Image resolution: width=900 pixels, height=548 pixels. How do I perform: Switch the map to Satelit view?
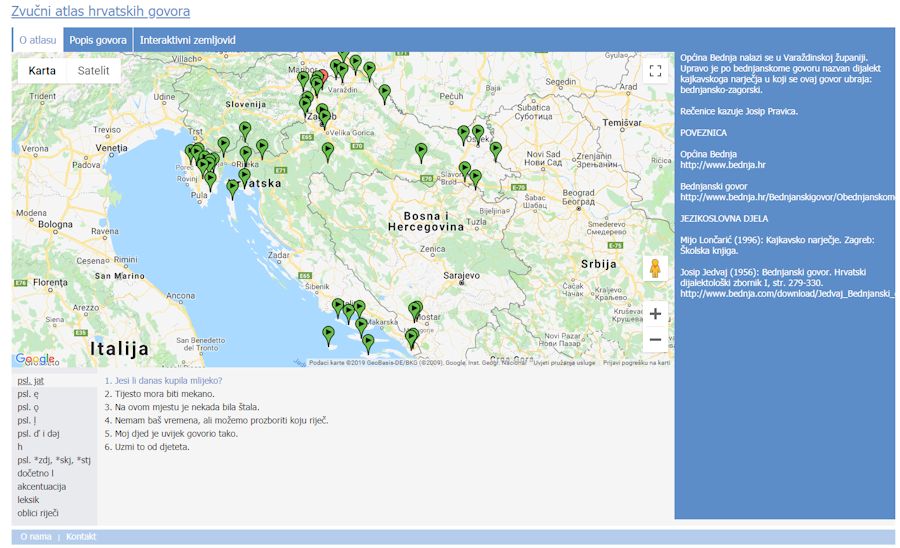(93, 70)
